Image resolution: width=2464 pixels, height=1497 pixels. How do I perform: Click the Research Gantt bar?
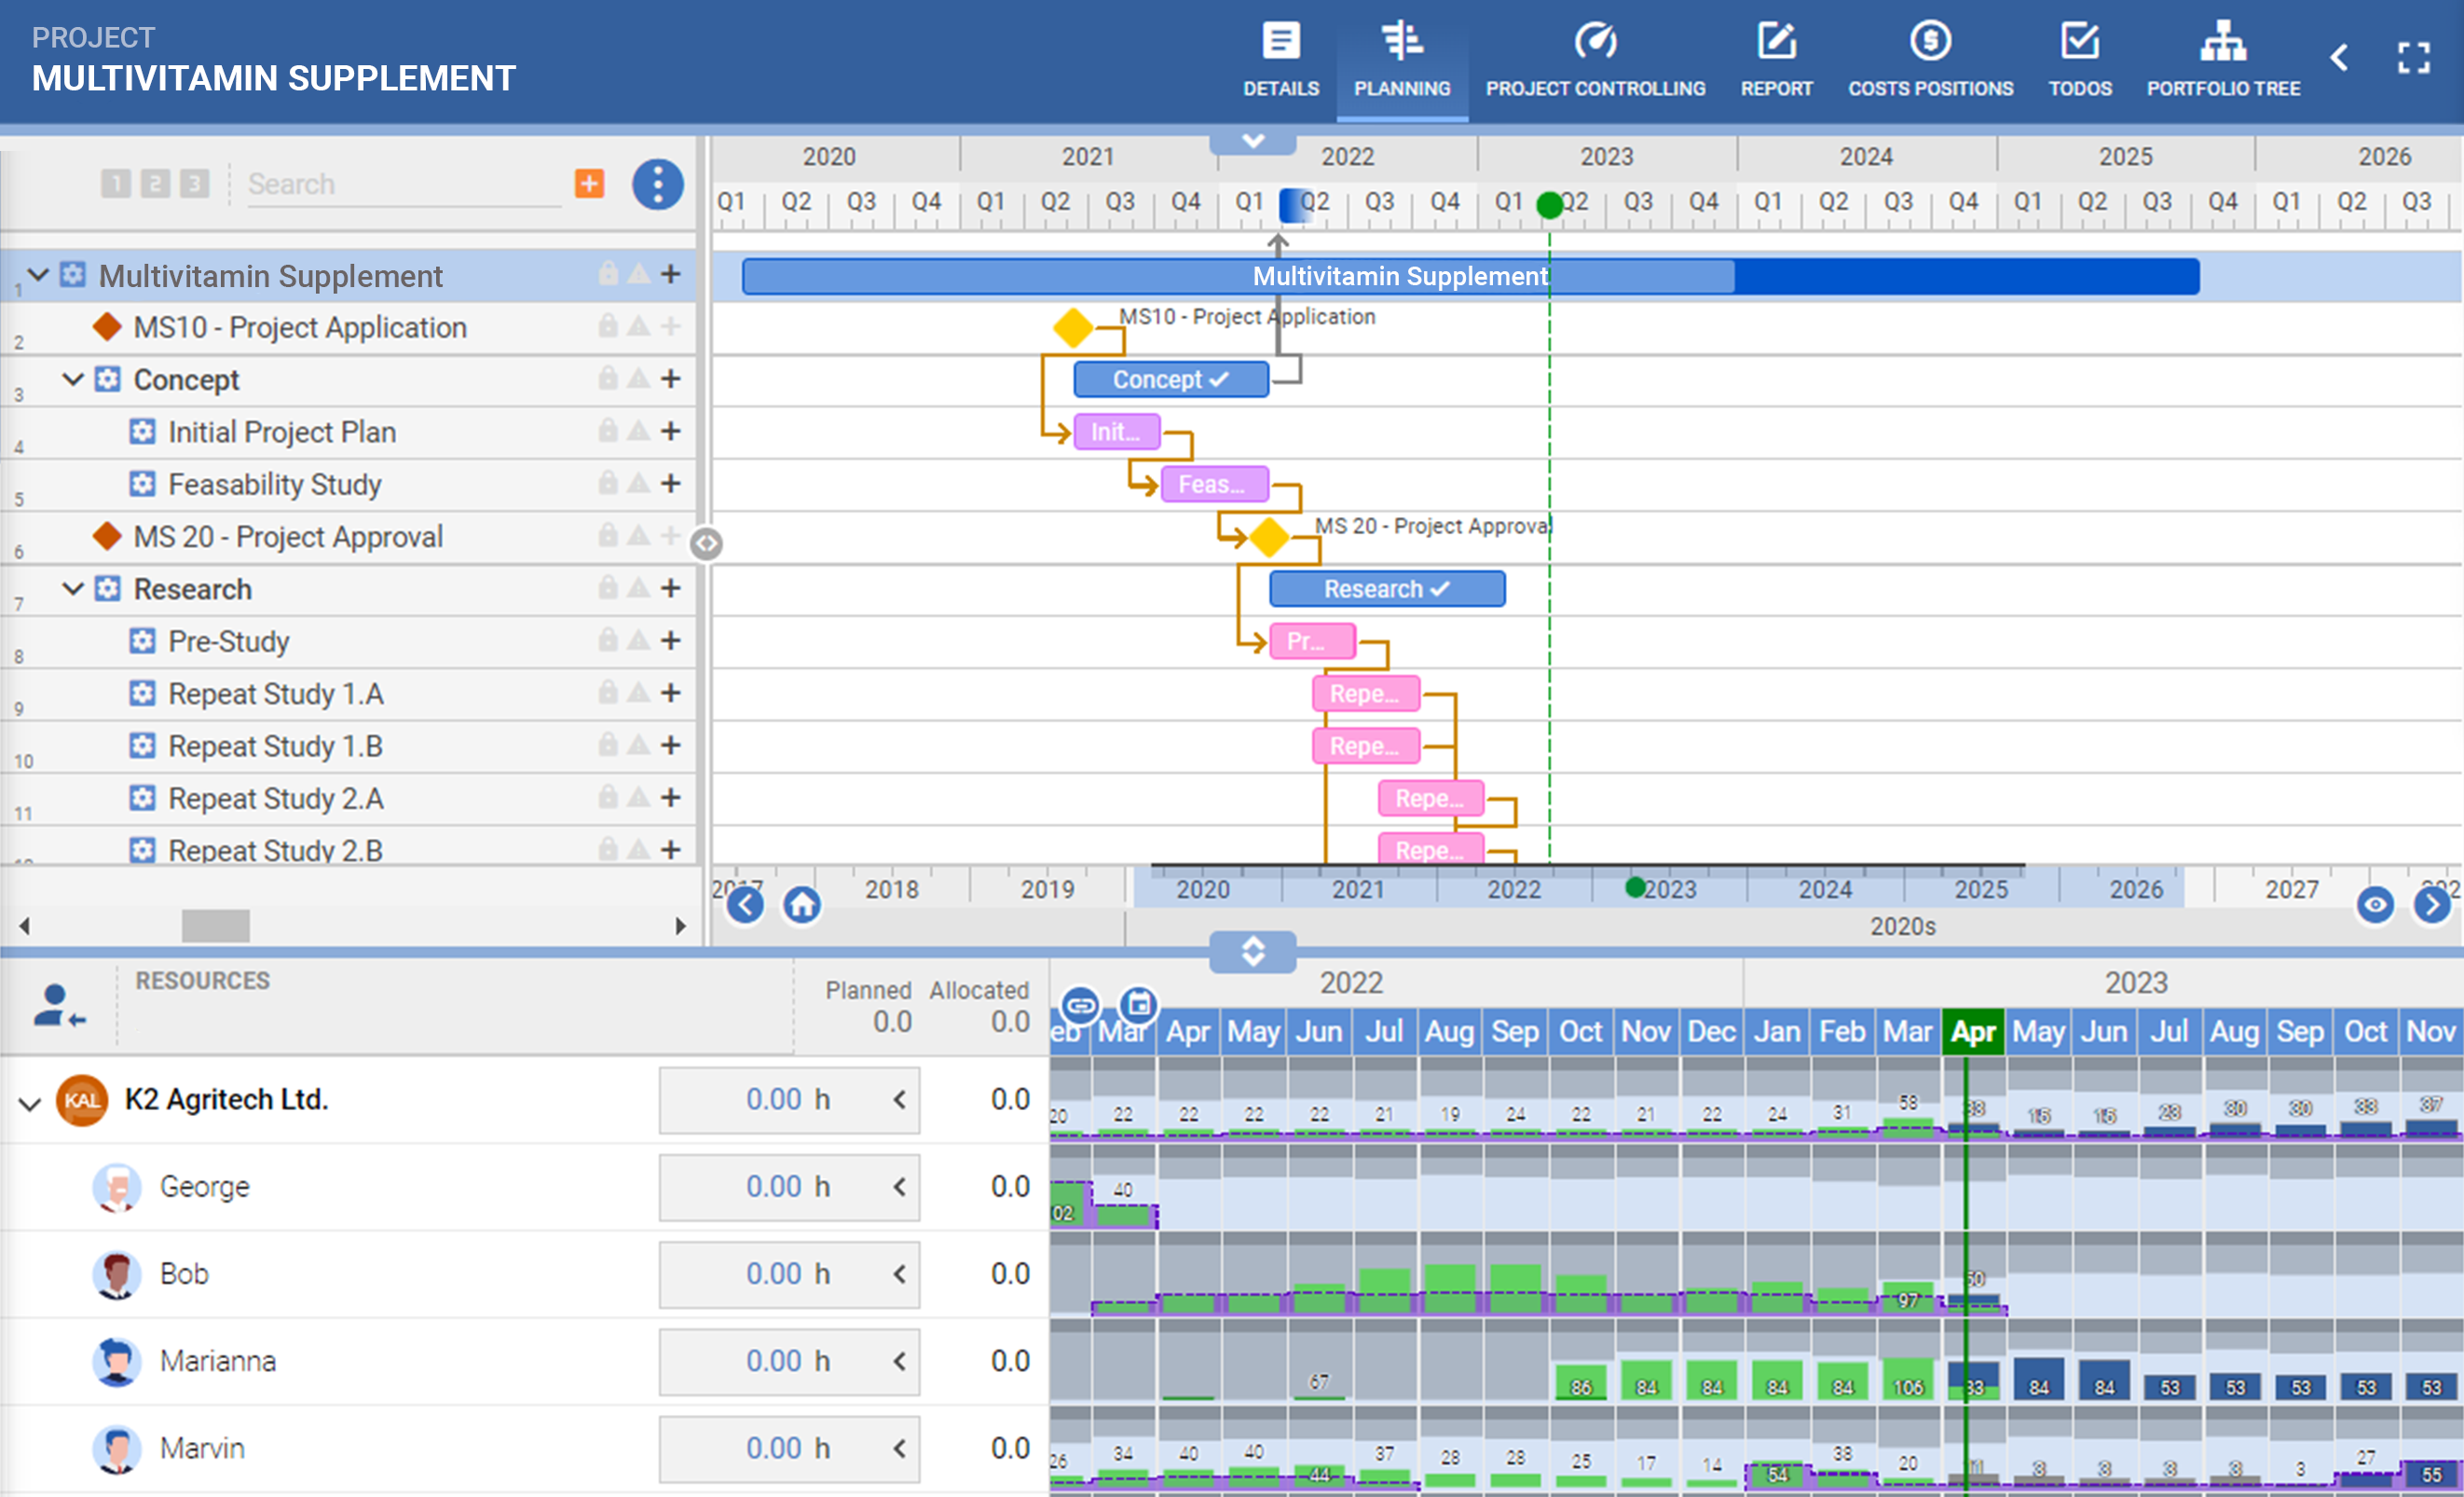coord(1387,589)
